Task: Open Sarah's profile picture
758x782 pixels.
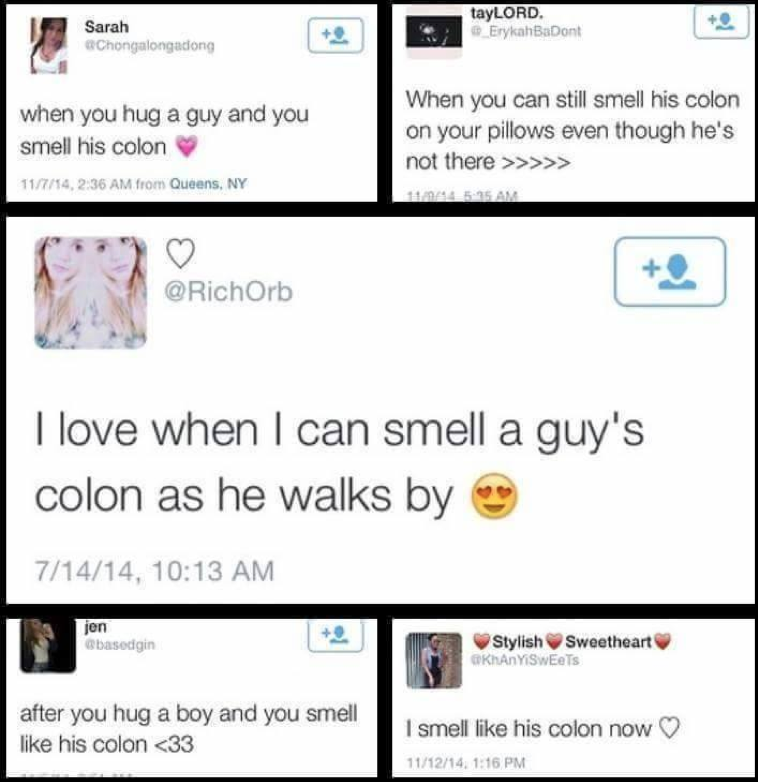Action: click(48, 45)
